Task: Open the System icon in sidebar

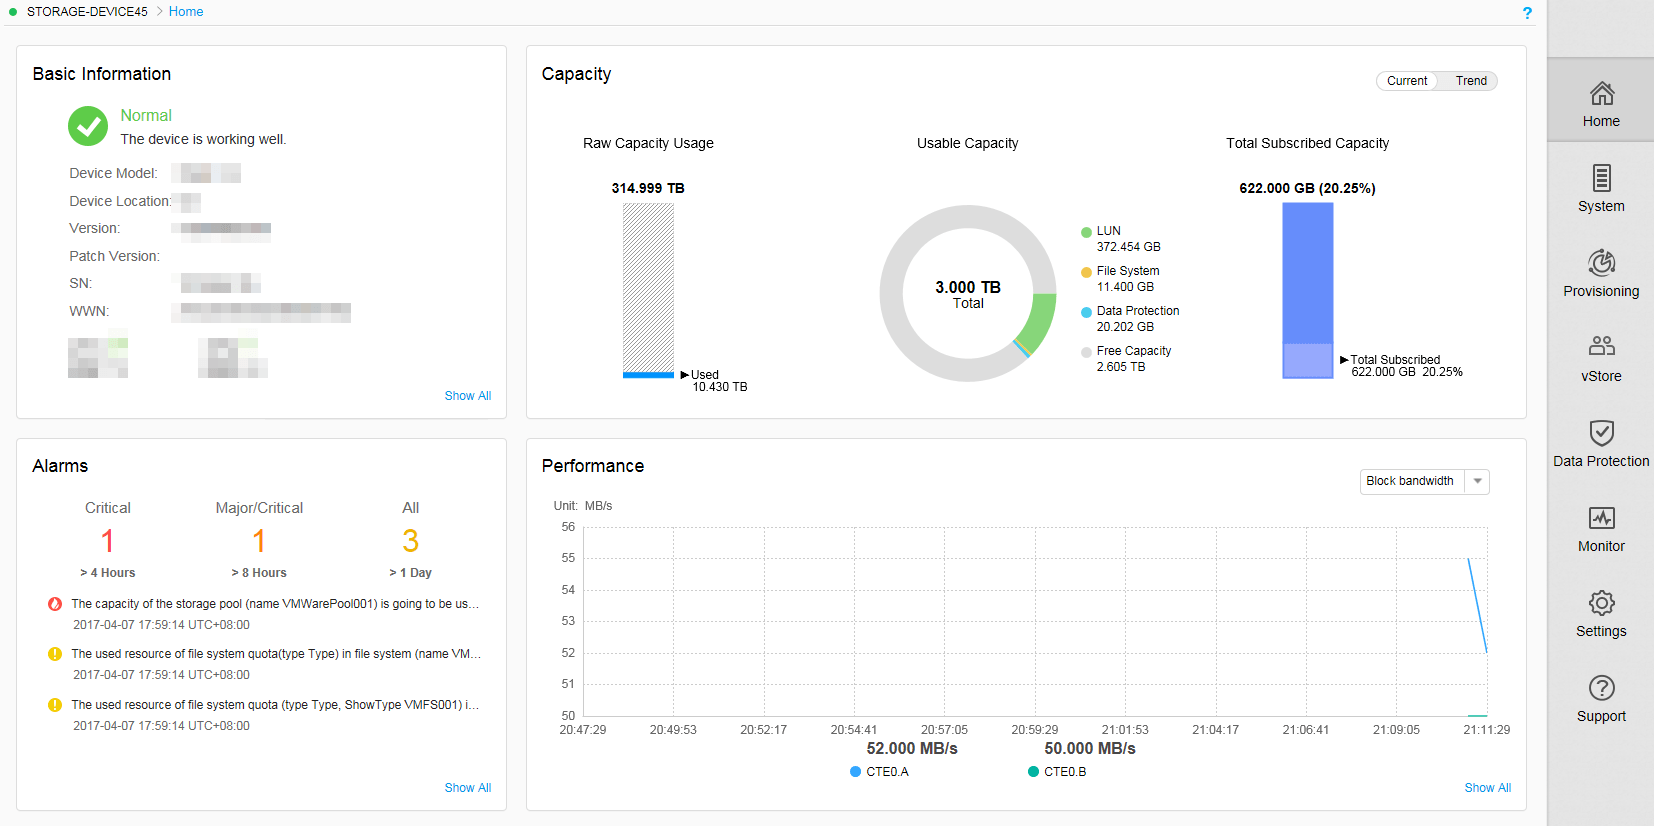Action: coord(1601,178)
